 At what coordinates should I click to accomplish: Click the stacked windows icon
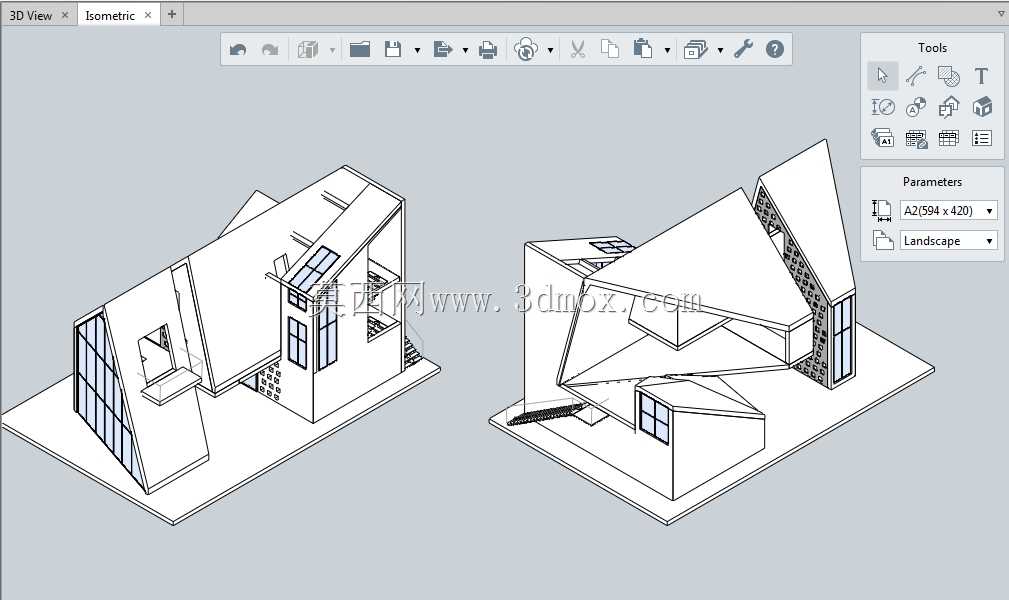coord(696,50)
